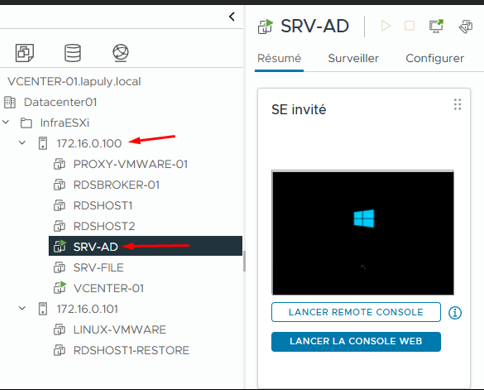The image size is (484, 390).
Task: Click the host icon of 172.16.0.100
Action: coord(43,143)
